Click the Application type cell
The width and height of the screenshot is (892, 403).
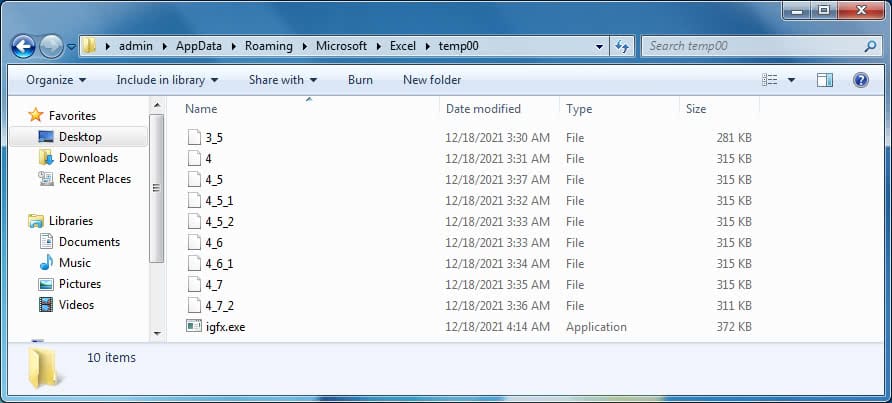tap(596, 327)
